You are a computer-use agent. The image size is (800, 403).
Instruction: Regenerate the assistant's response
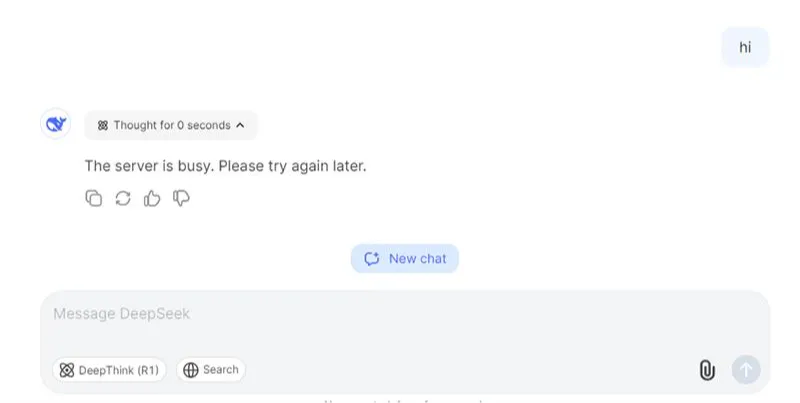pos(123,198)
